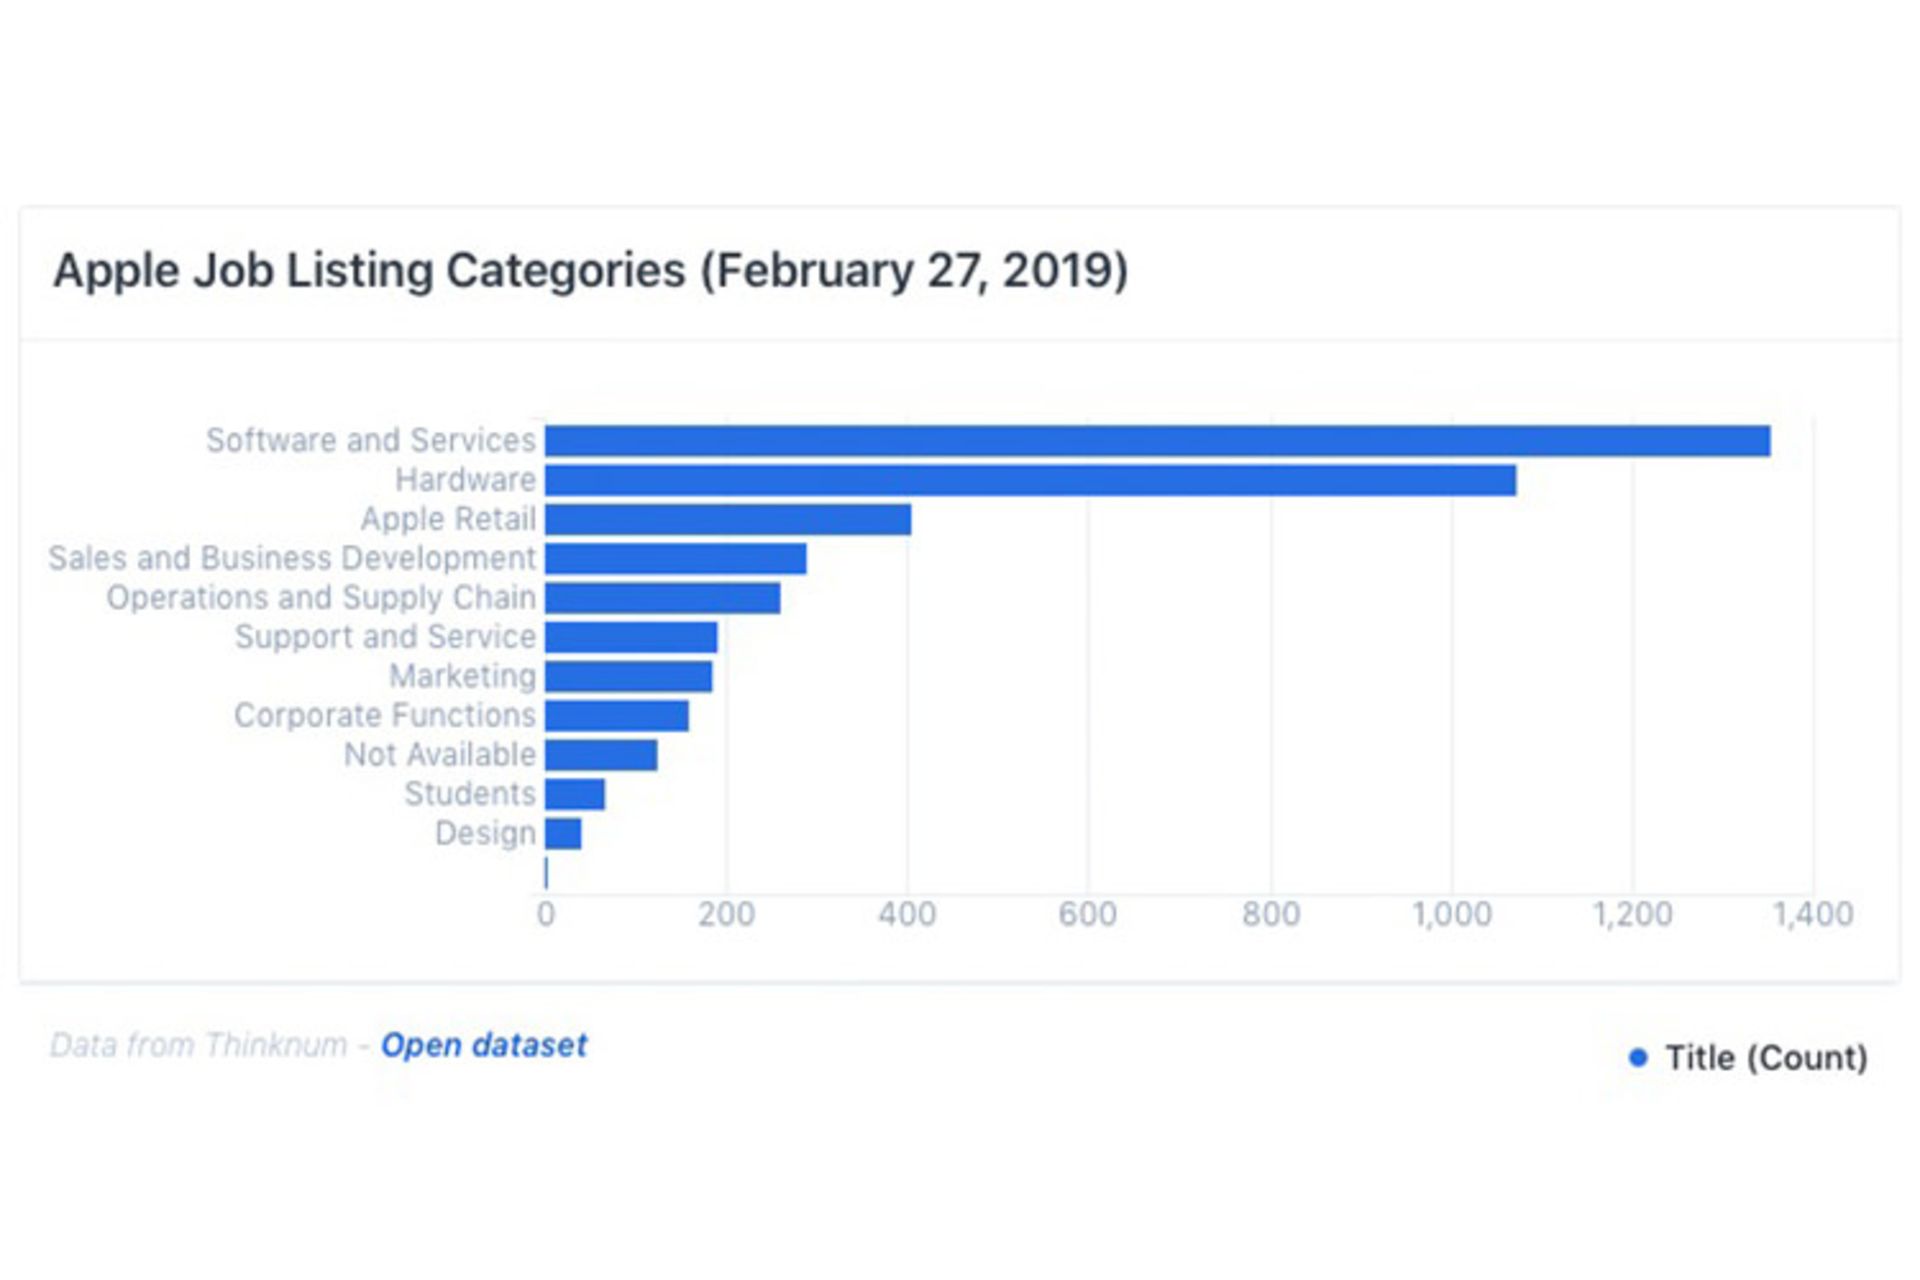Click the '1,000' x-axis tick label
The height and width of the screenshot is (1280, 1920).
[x=1452, y=914]
